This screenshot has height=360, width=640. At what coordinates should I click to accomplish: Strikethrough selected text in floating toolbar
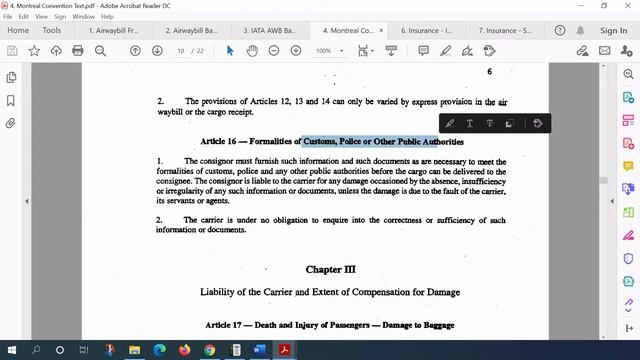(489, 123)
